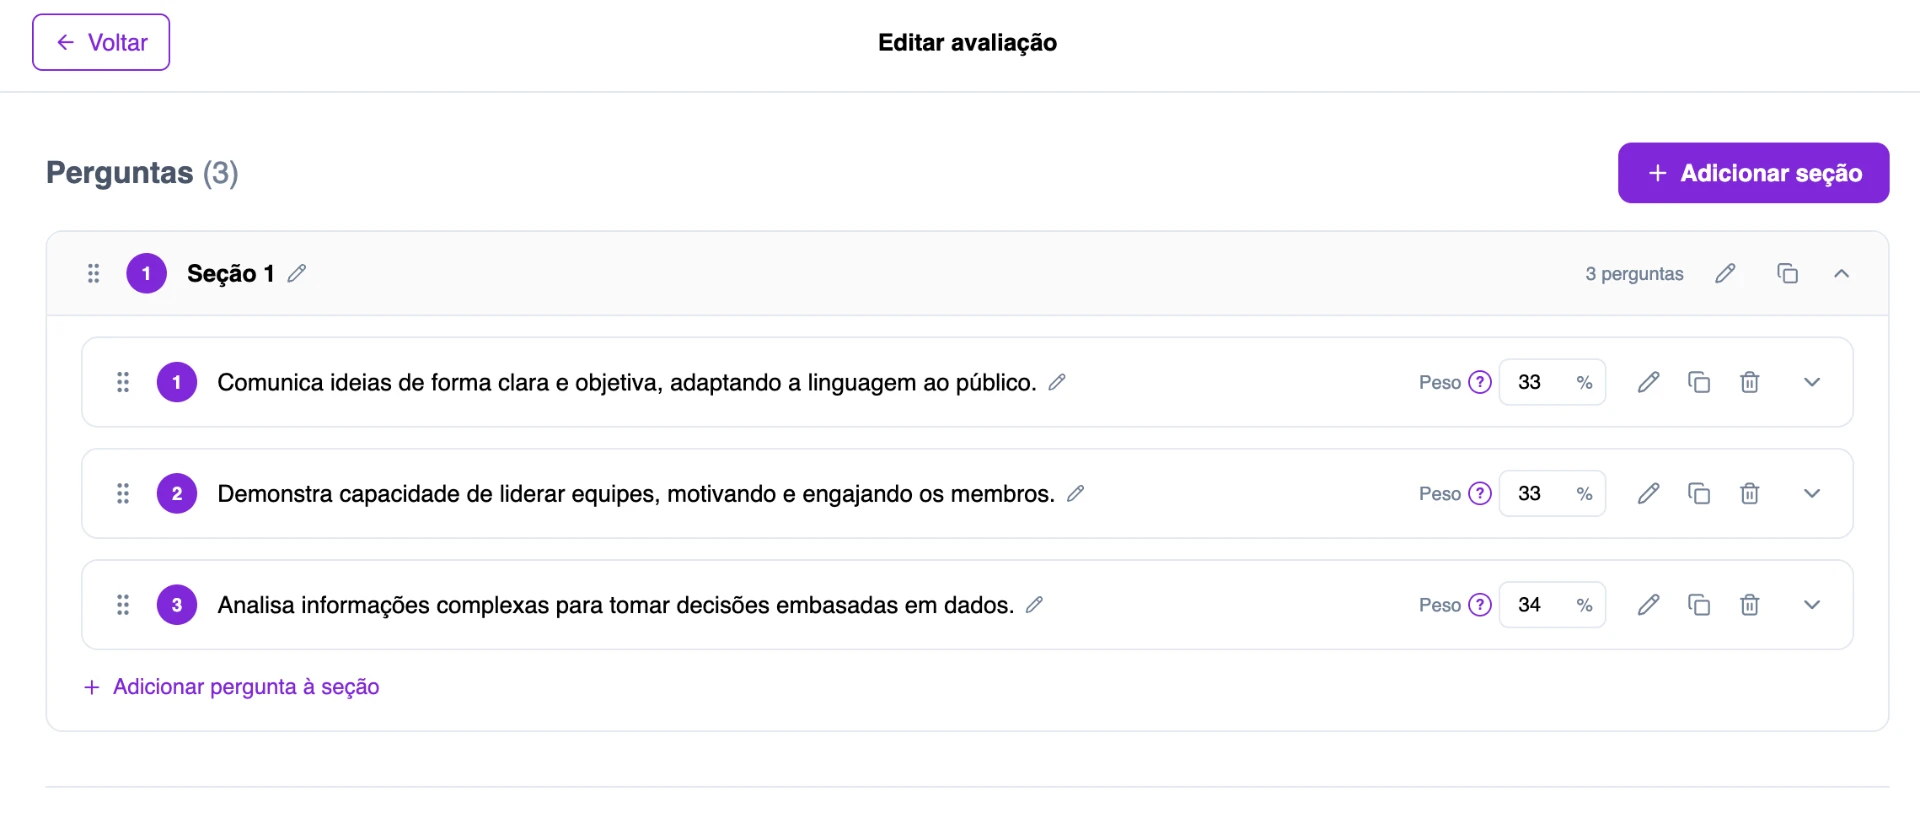Go back with the Voltar button

pyautogui.click(x=101, y=42)
